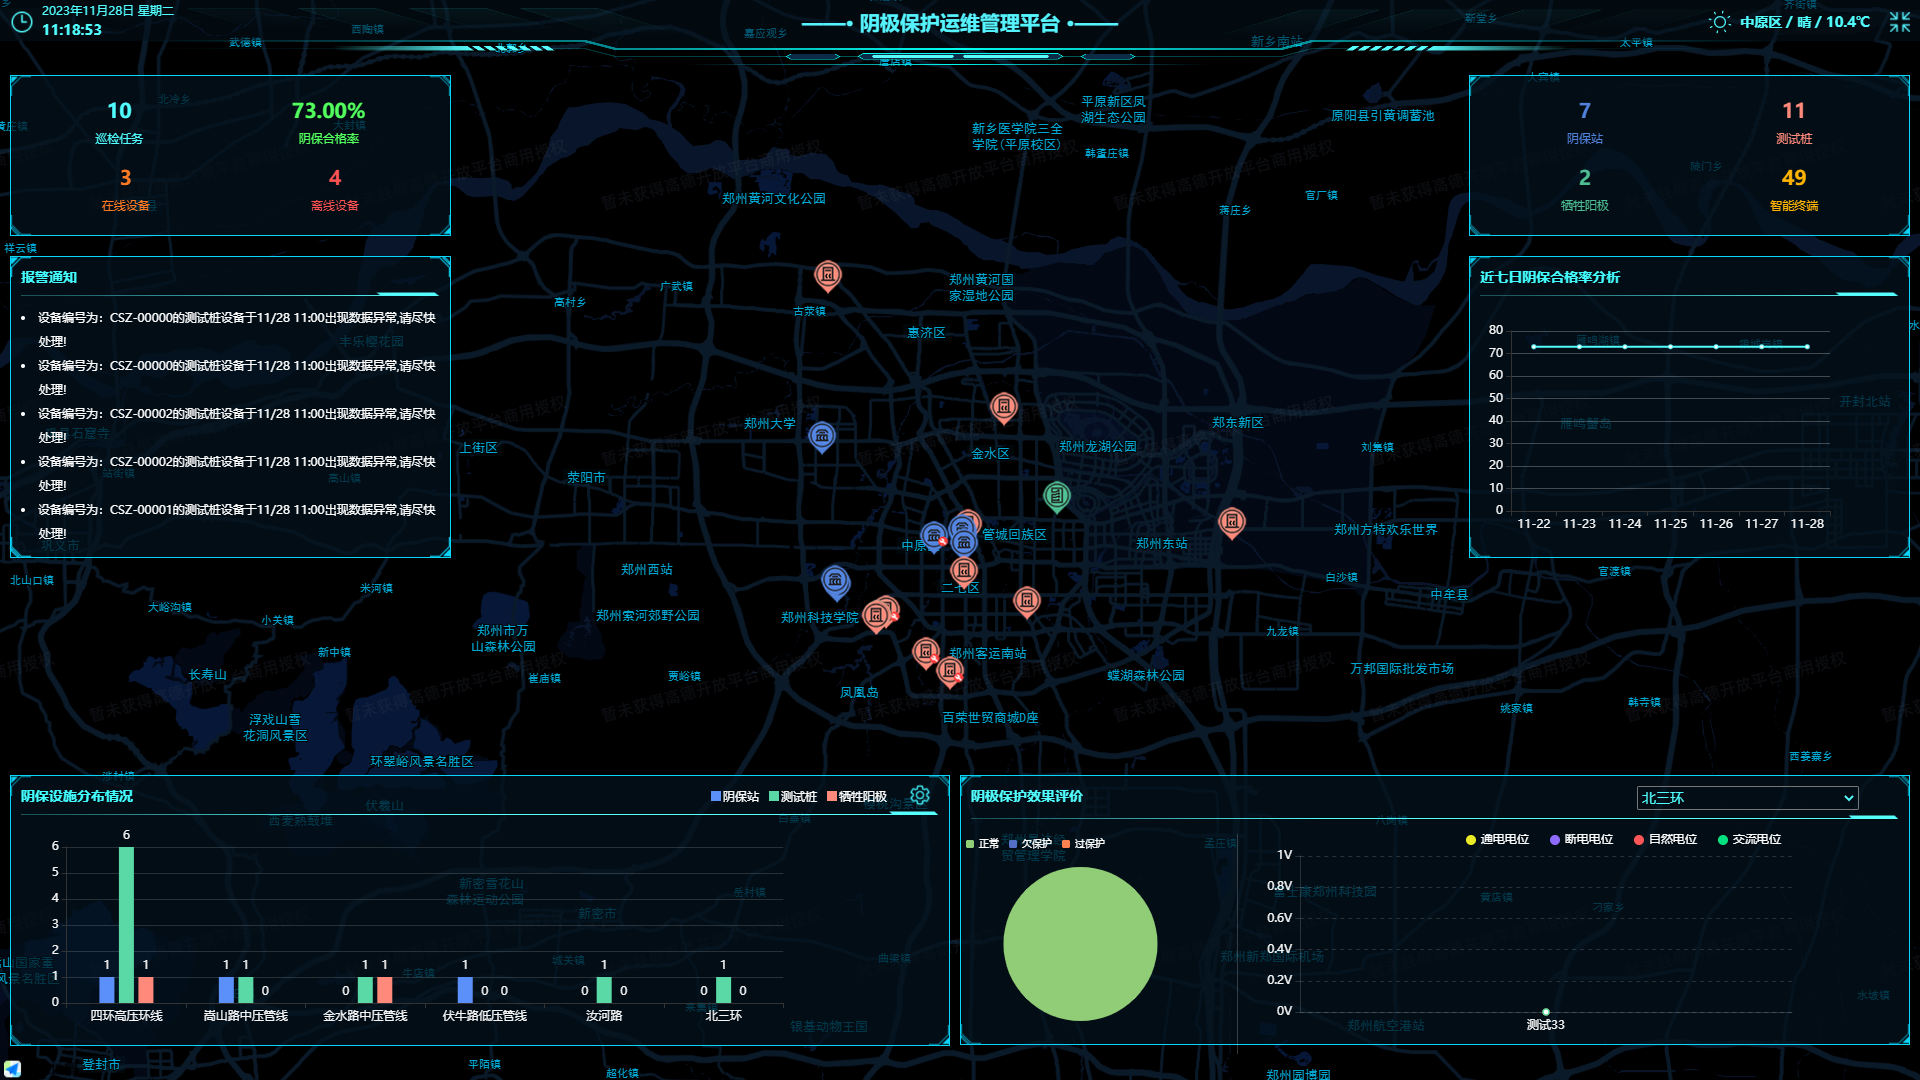This screenshot has height=1080, width=1920.
Task: Click the tall green 四环高压环线 bar valued 6
Action: pyautogui.click(x=126, y=925)
